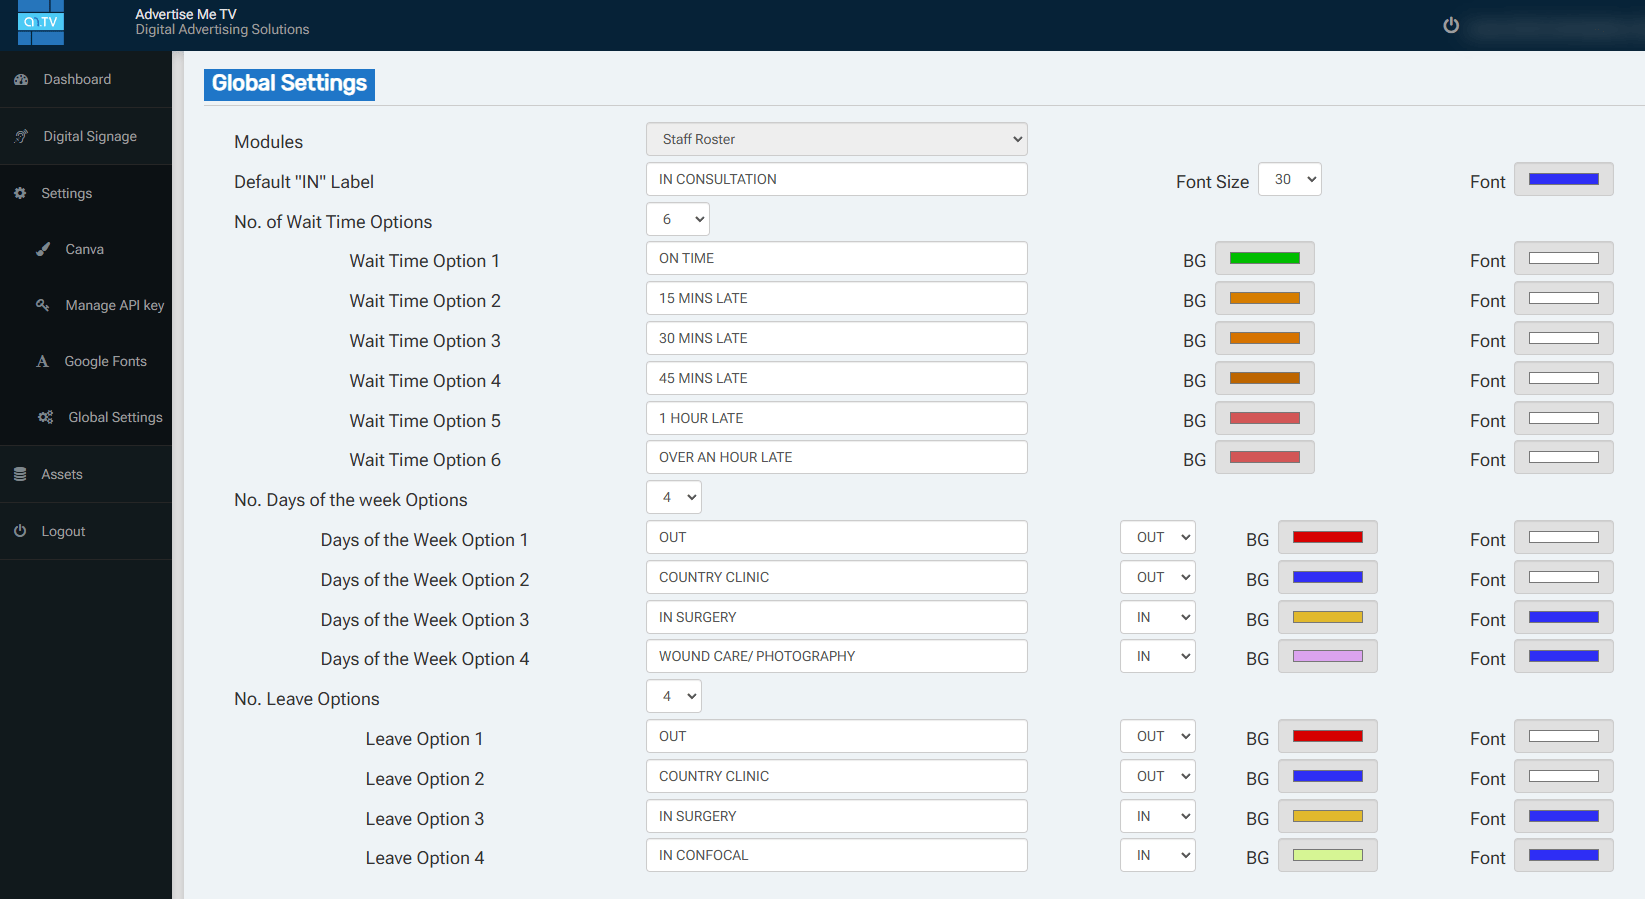This screenshot has height=899, width=1645.
Task: Click the Default IN Label text field
Action: (x=836, y=180)
